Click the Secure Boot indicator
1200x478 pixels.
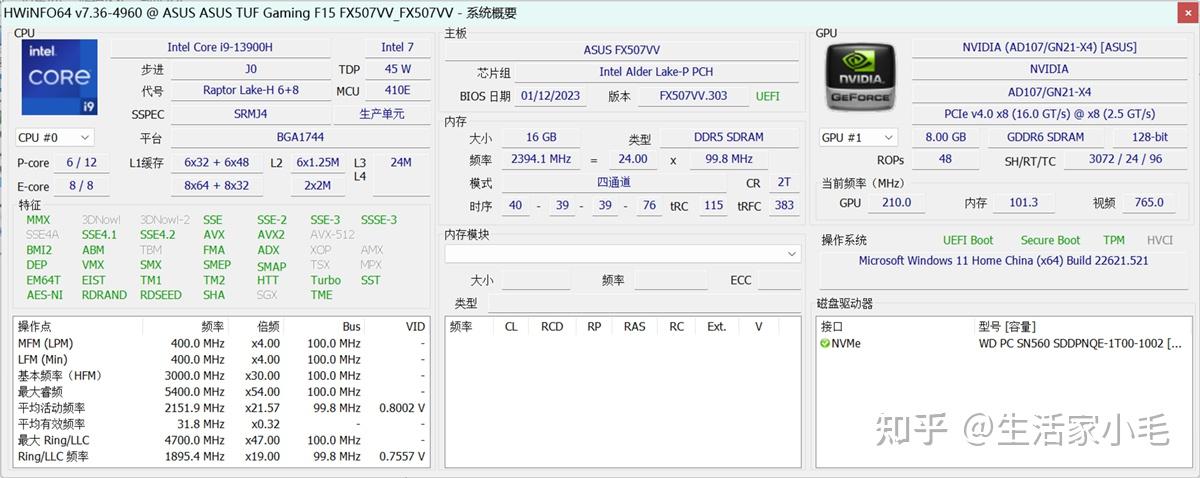click(x=1050, y=240)
